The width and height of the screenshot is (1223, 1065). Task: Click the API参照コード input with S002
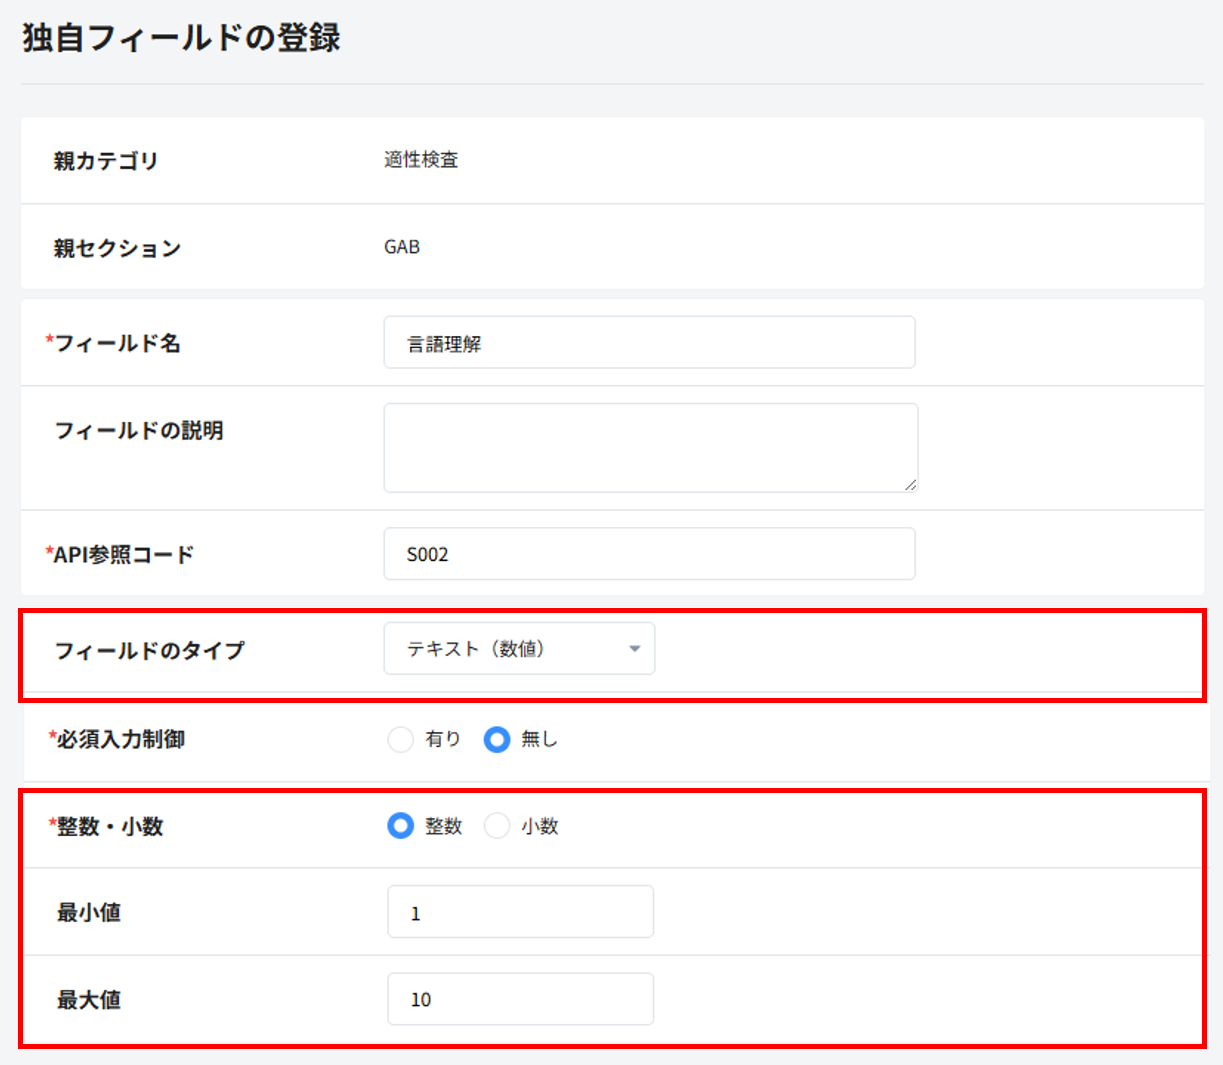coord(648,554)
